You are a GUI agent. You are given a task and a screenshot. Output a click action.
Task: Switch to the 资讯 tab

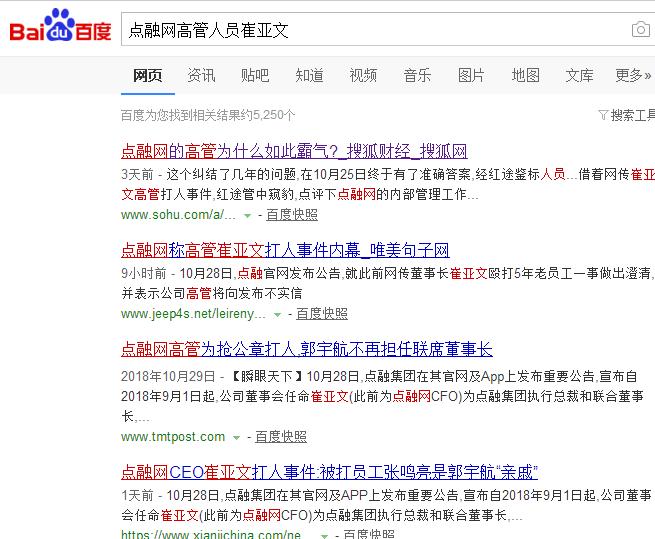coord(201,76)
